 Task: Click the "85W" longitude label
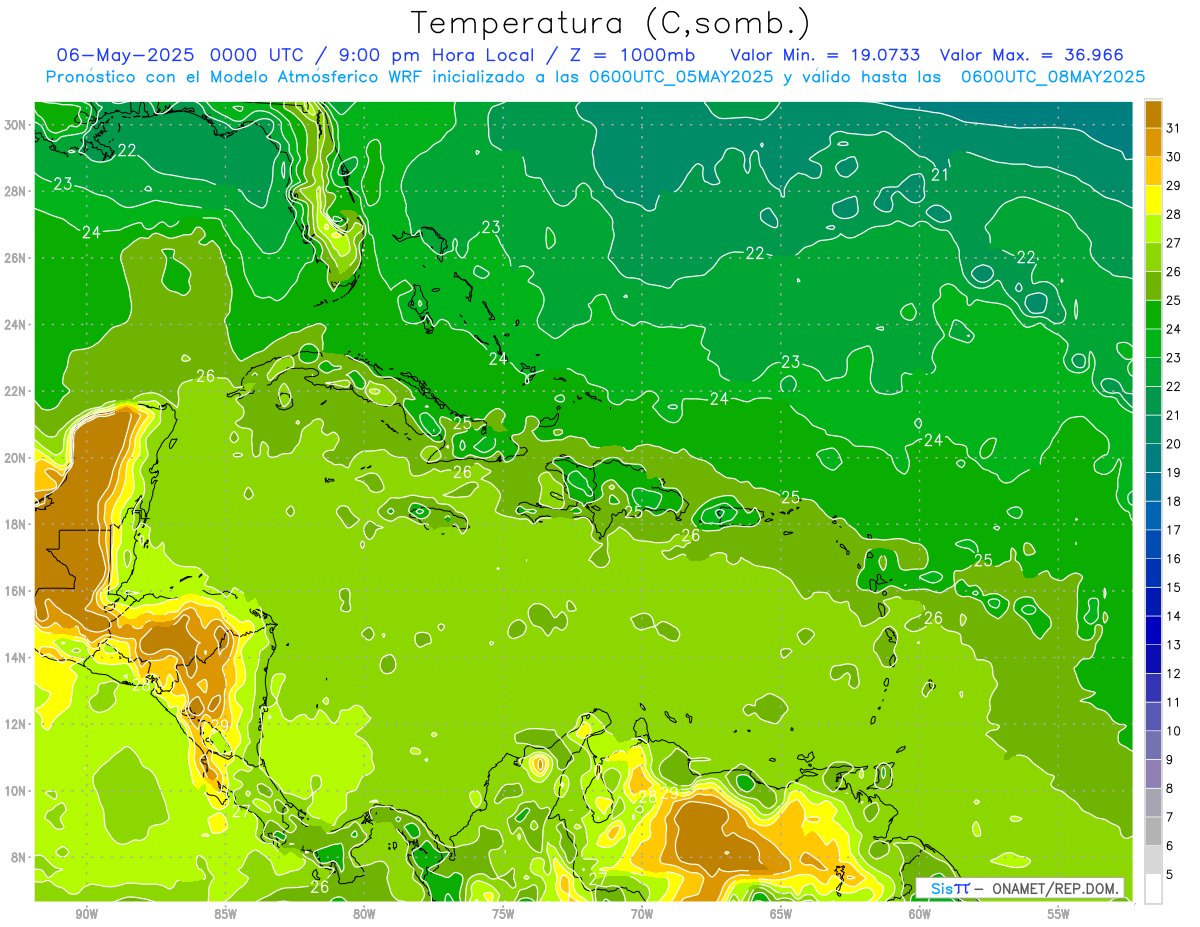pos(225,914)
